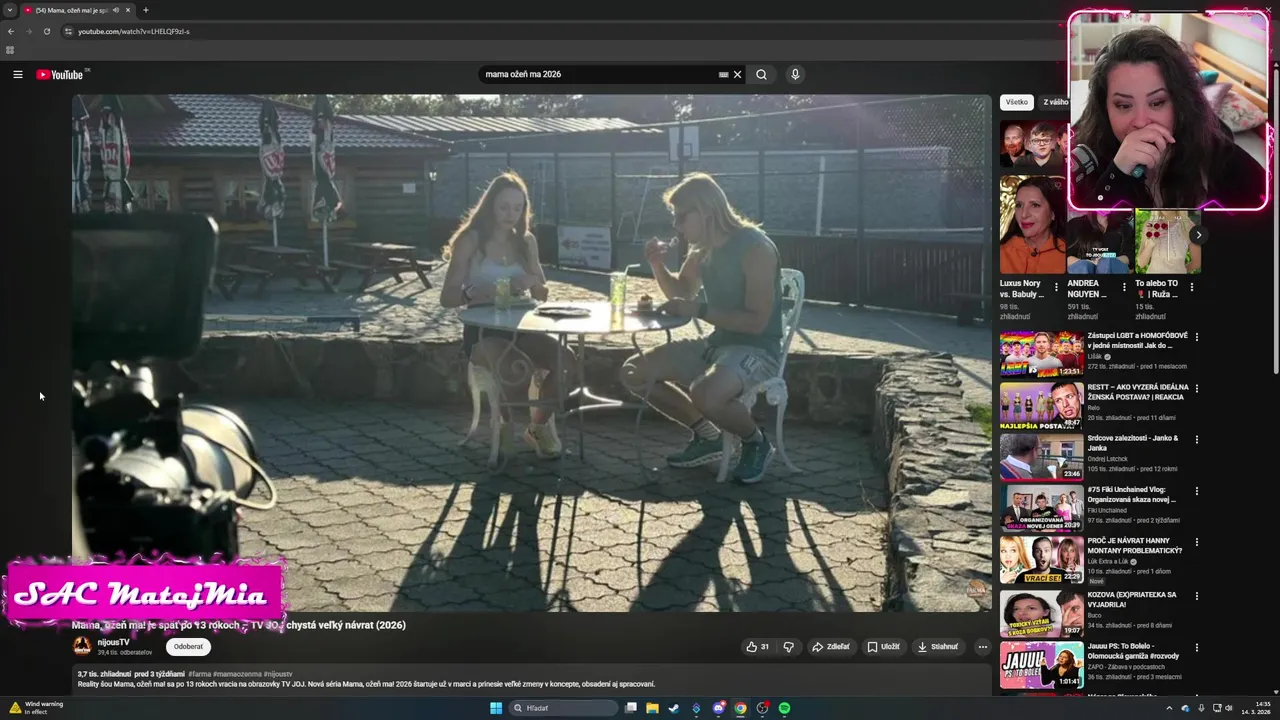Open options for 'Zástupci LGBT' video
1280x720 pixels.
point(1197,337)
